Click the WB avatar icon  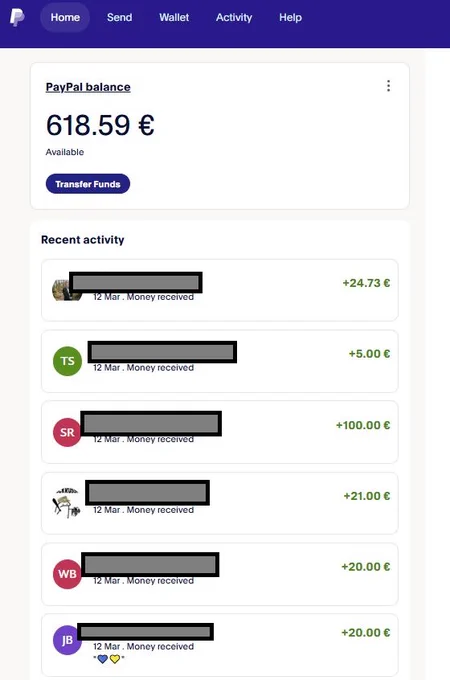(x=67, y=574)
